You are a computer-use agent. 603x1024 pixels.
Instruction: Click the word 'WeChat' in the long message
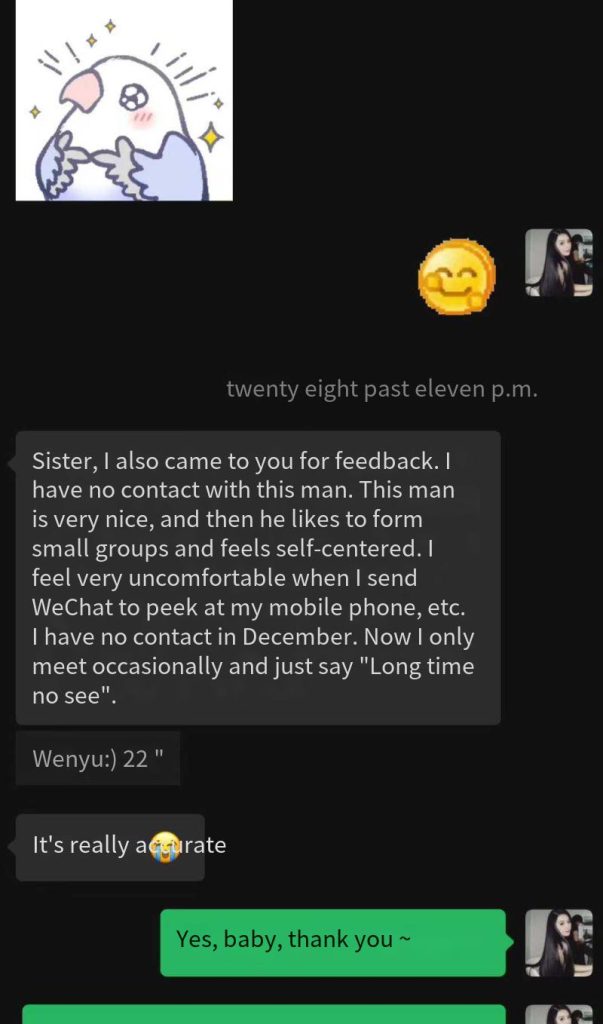click(74, 607)
